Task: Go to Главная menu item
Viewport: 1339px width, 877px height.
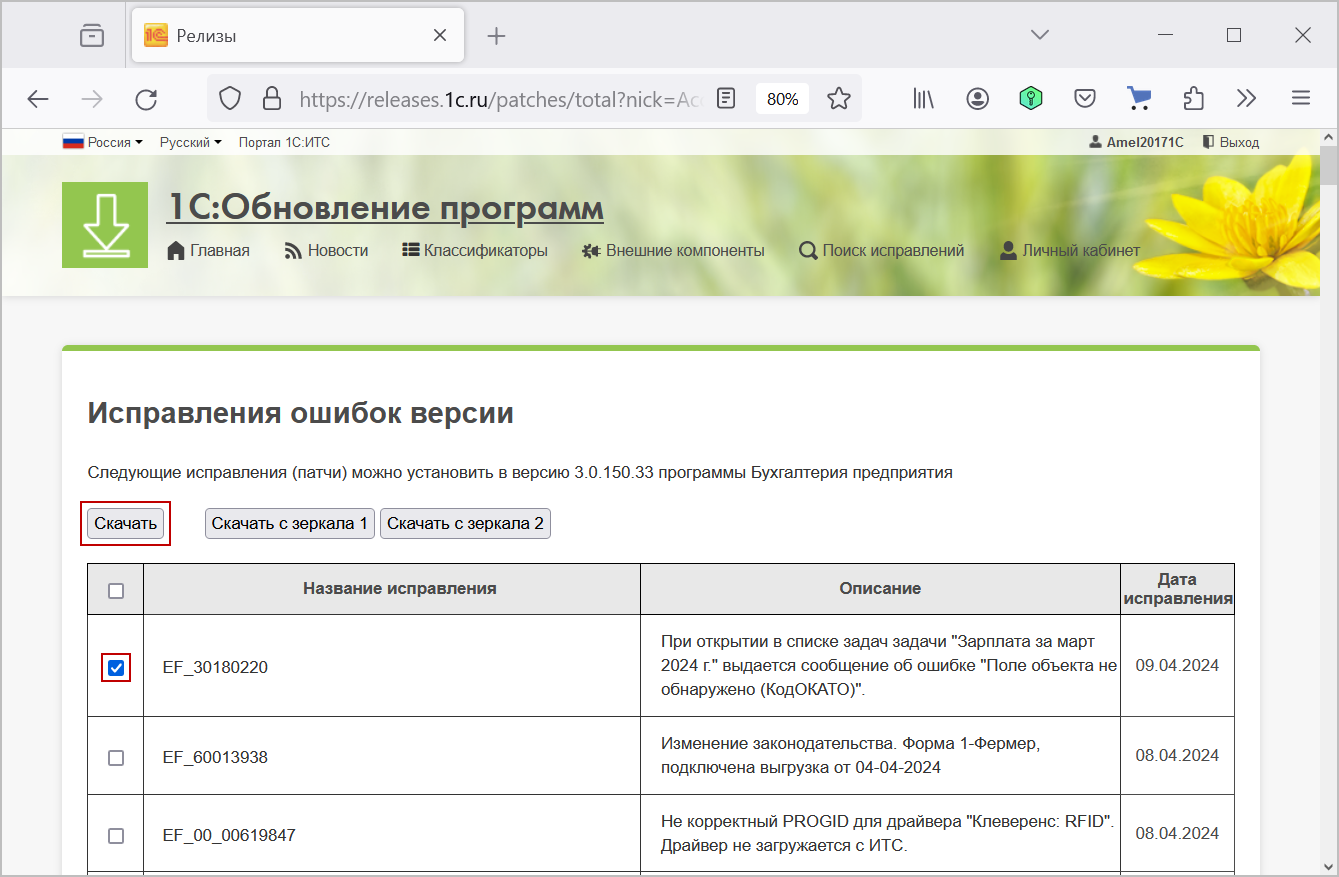Action: [208, 251]
